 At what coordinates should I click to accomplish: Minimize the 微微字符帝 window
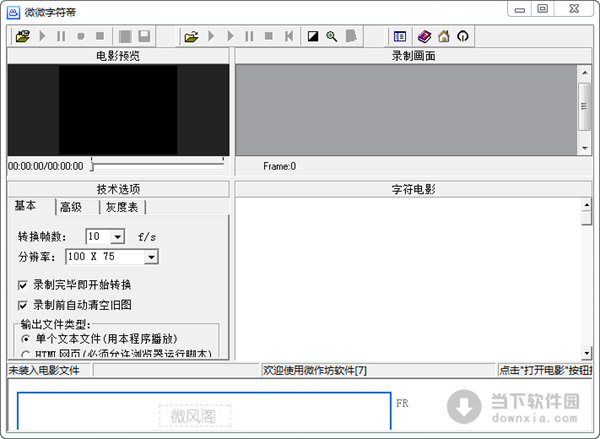coord(520,9)
